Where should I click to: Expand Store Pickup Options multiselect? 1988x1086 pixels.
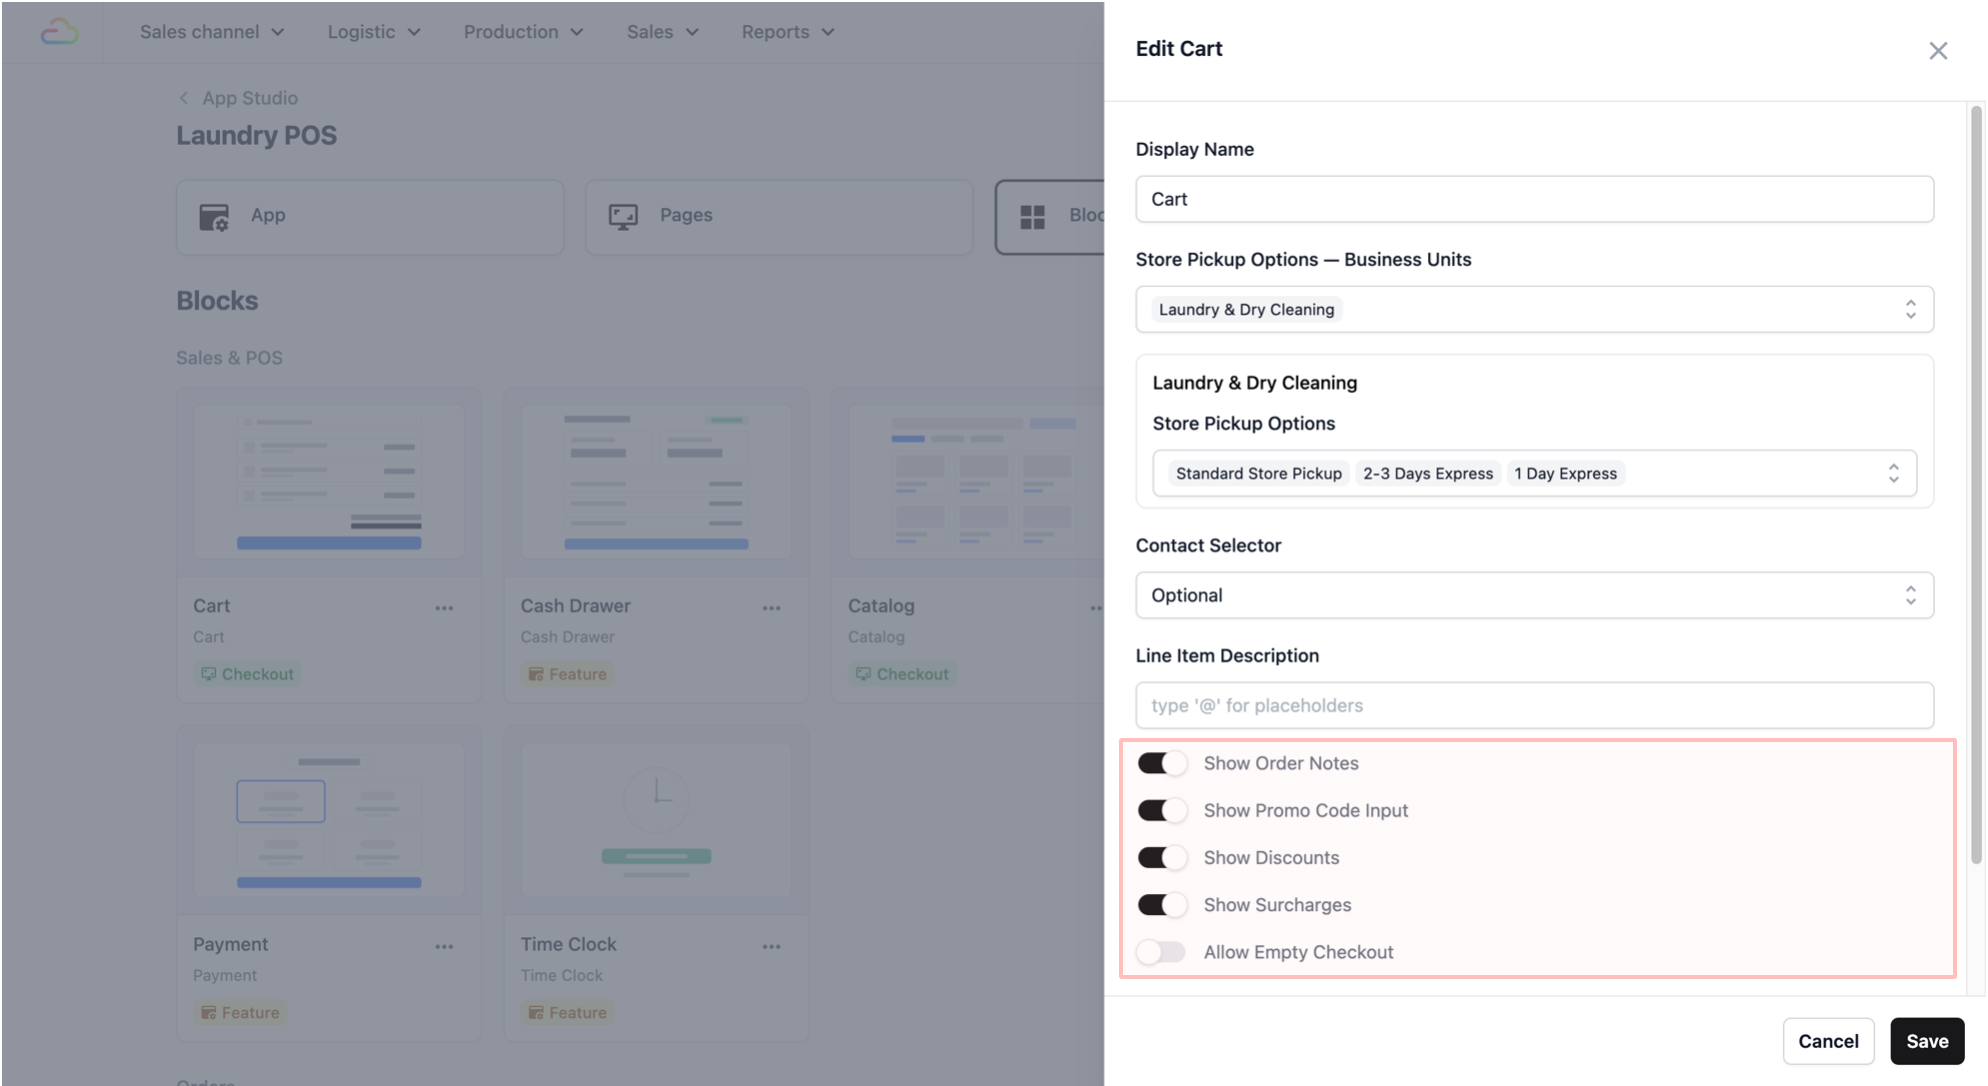1893,473
